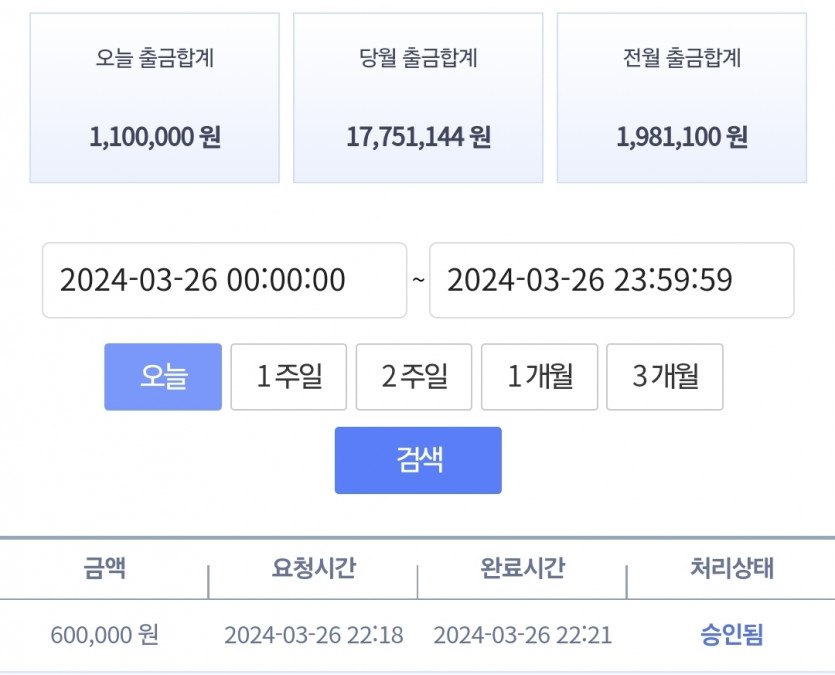Sort by the 완료시간 column header

pyautogui.click(x=522, y=567)
